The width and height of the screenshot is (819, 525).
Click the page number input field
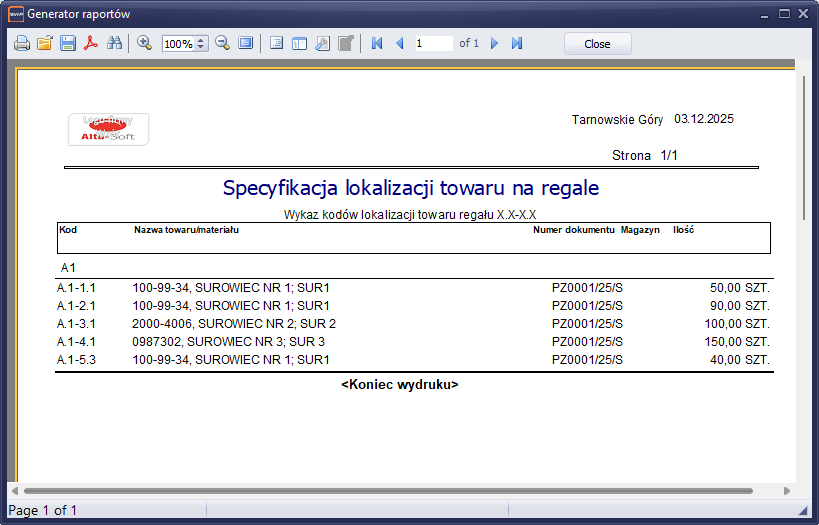pos(433,44)
